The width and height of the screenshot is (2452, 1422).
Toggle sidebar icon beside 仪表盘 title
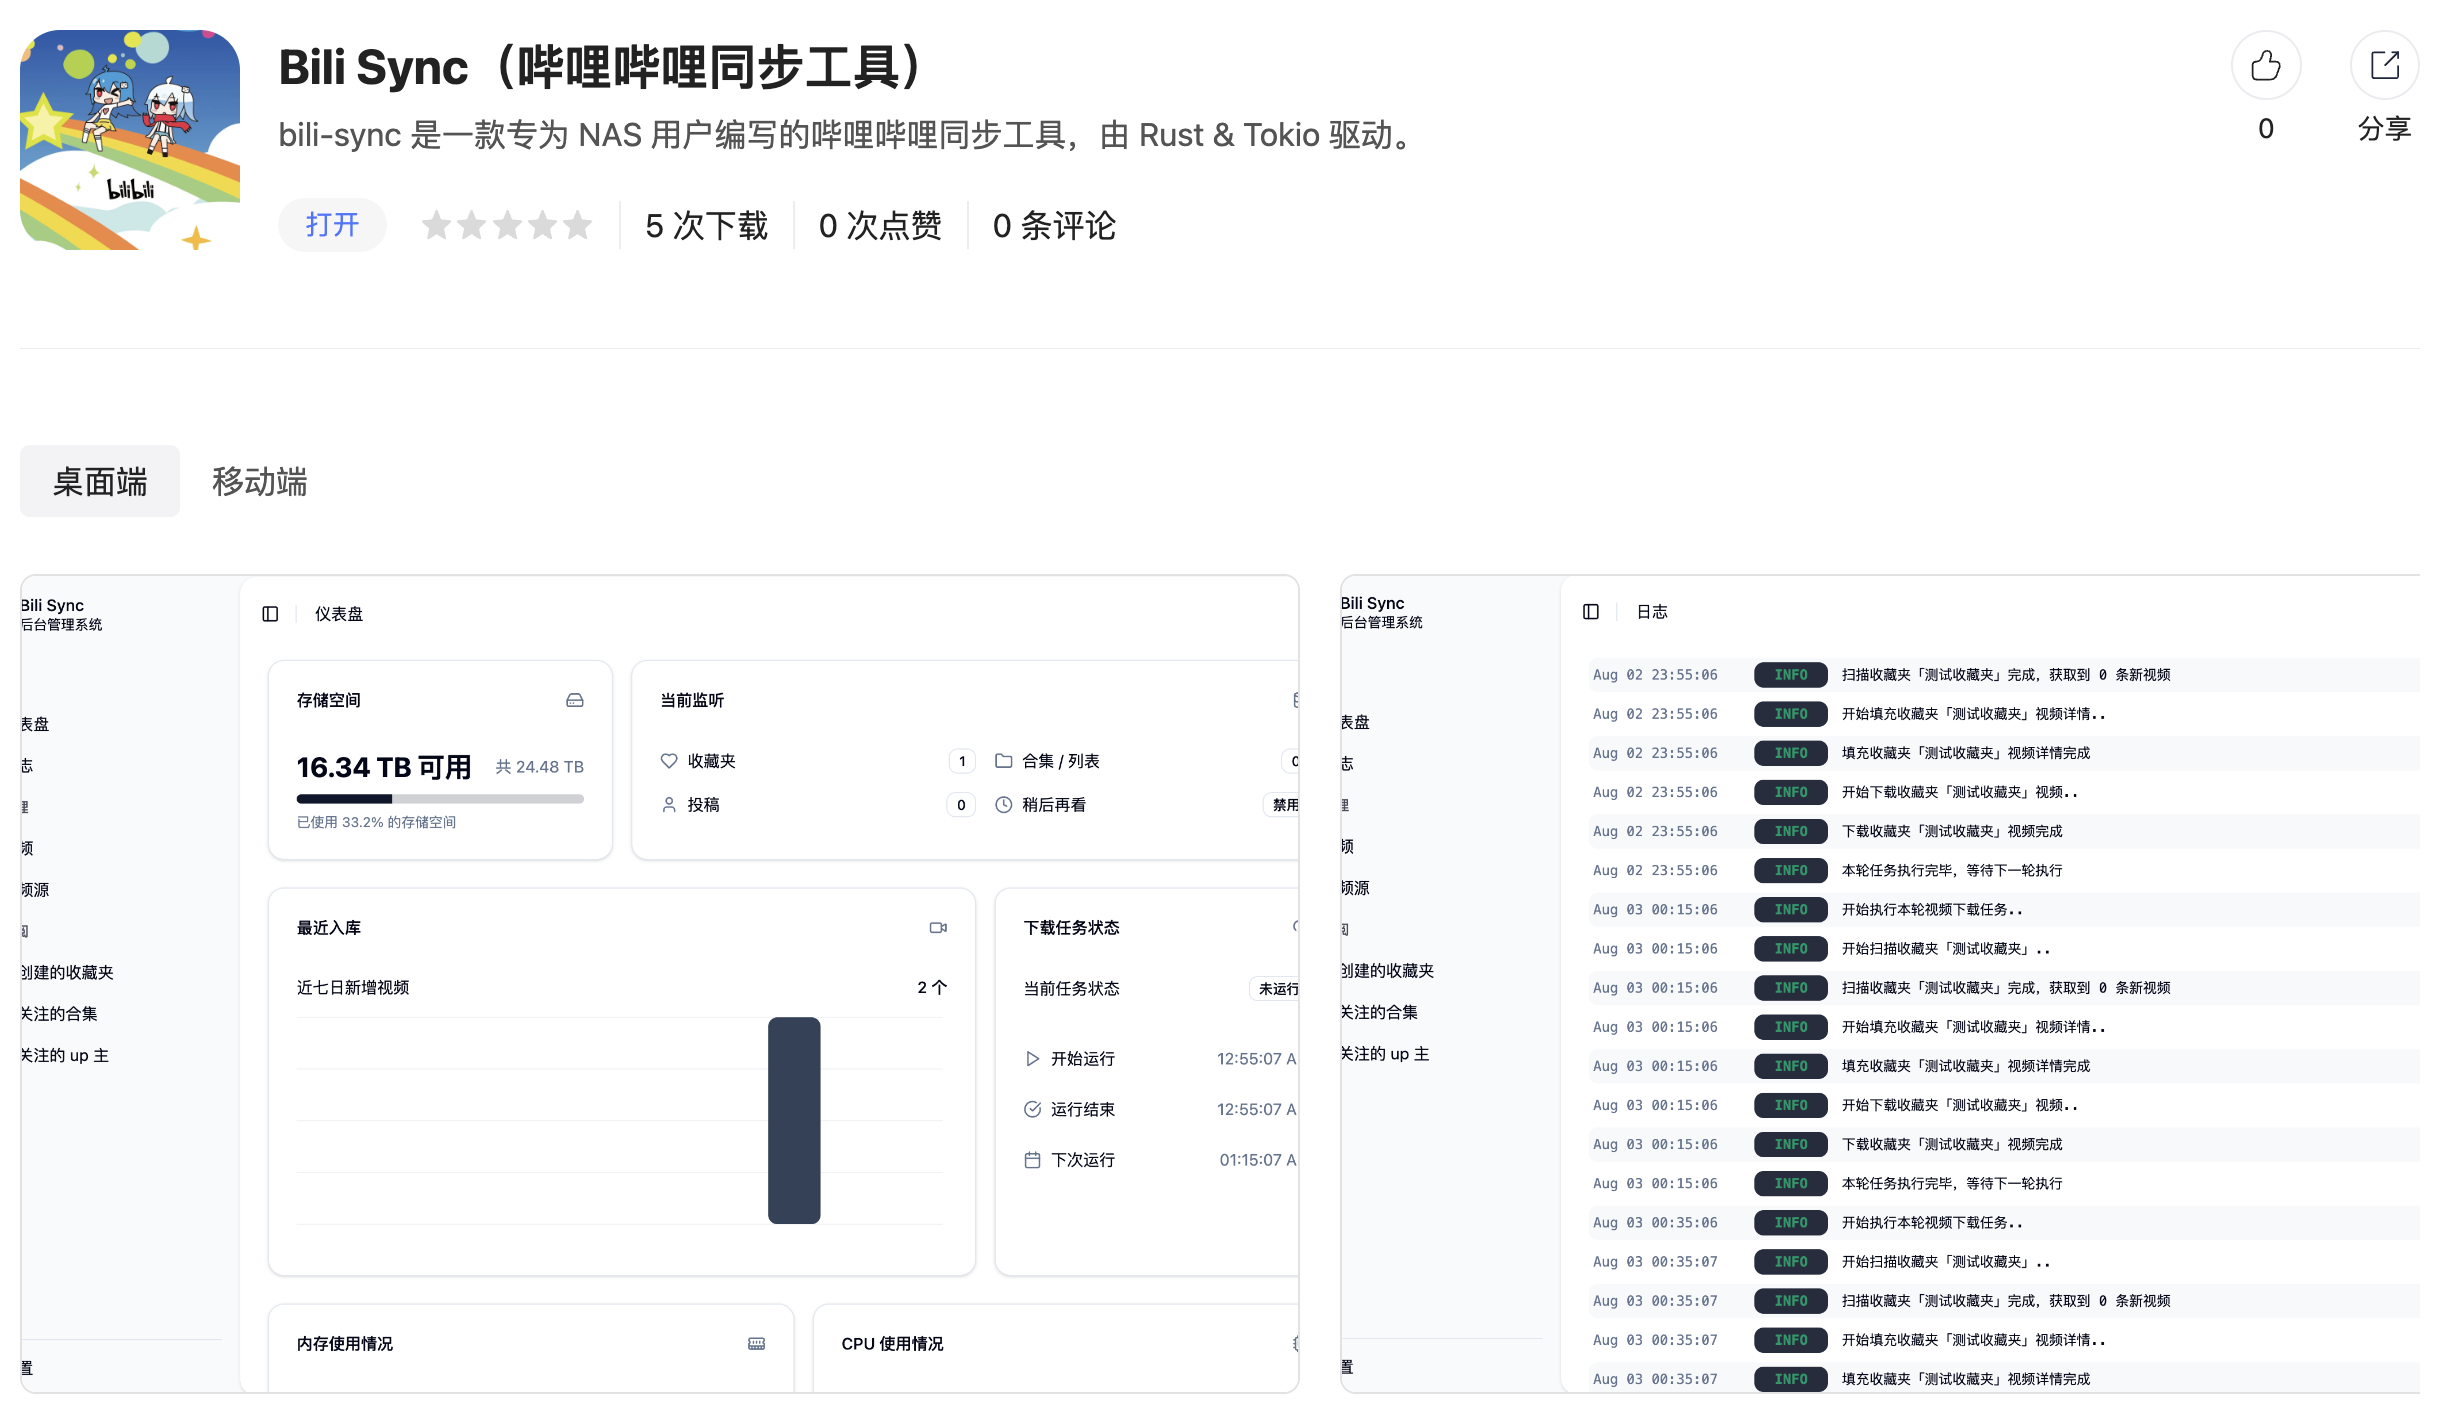pyautogui.click(x=270, y=614)
